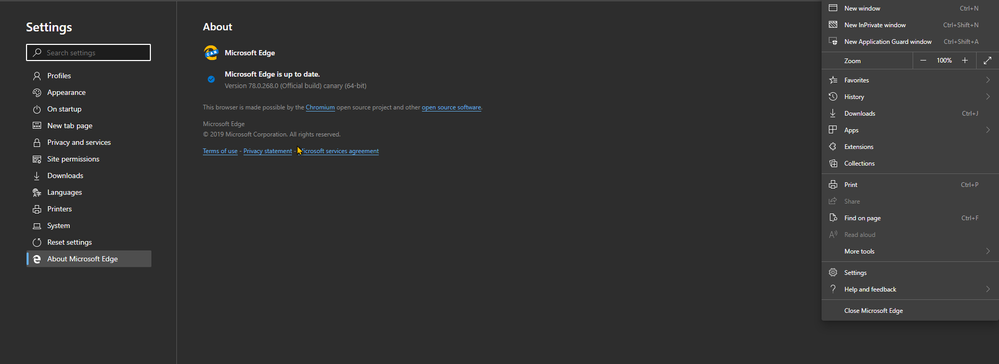Open the Privacy statement link
The height and width of the screenshot is (364, 999).
point(268,151)
